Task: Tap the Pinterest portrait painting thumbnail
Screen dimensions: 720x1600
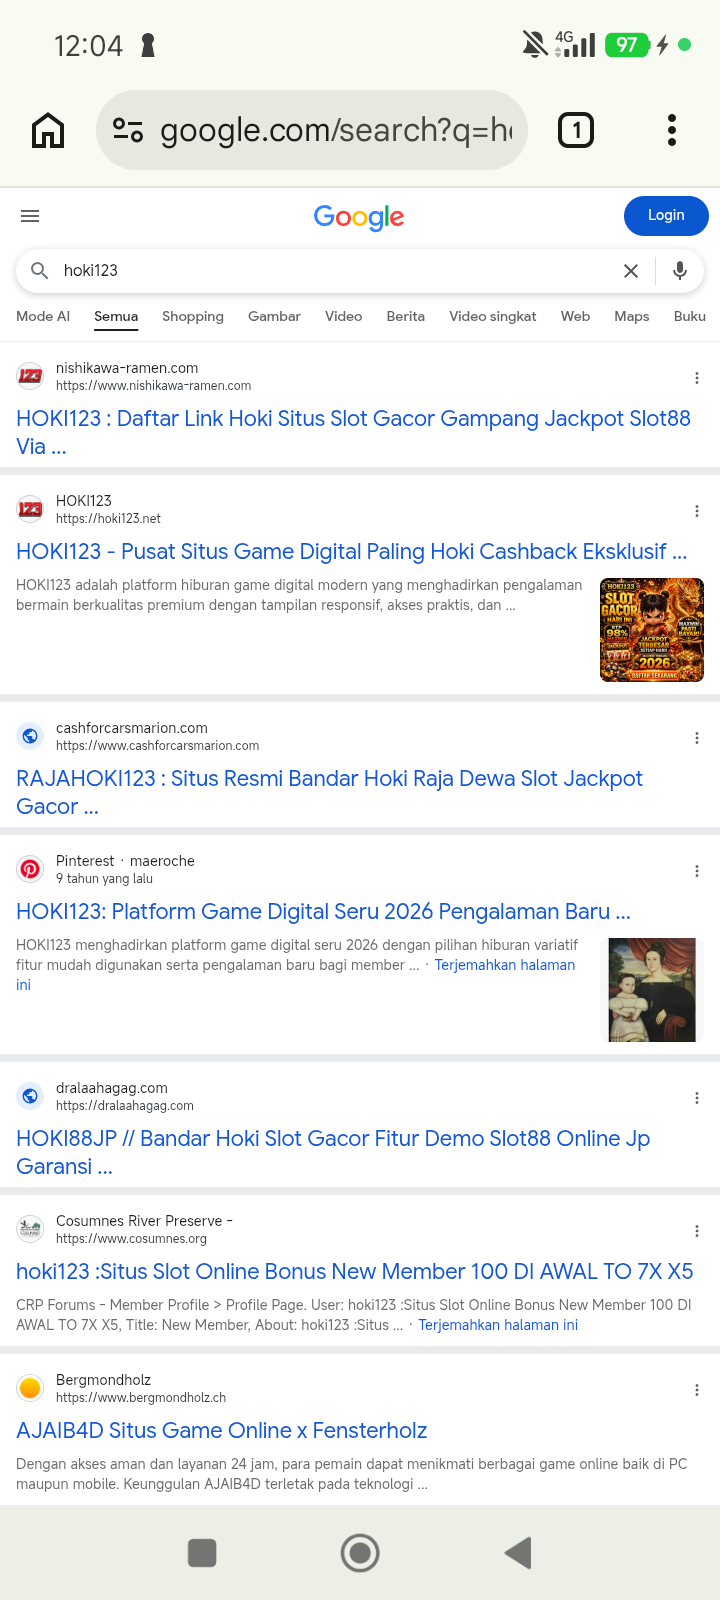Action: click(x=652, y=990)
